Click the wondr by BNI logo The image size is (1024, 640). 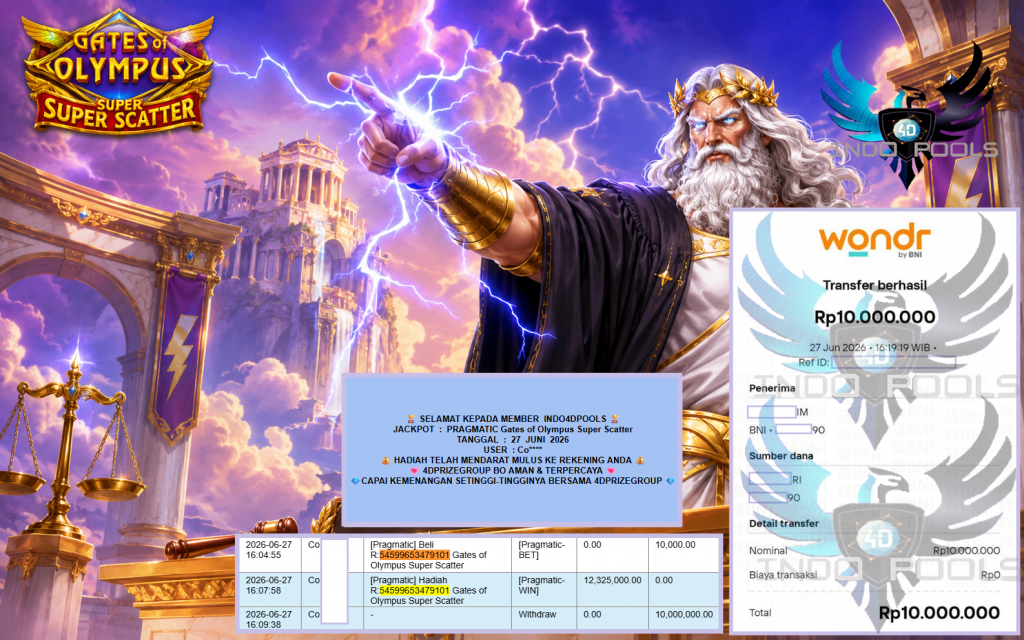[874, 242]
